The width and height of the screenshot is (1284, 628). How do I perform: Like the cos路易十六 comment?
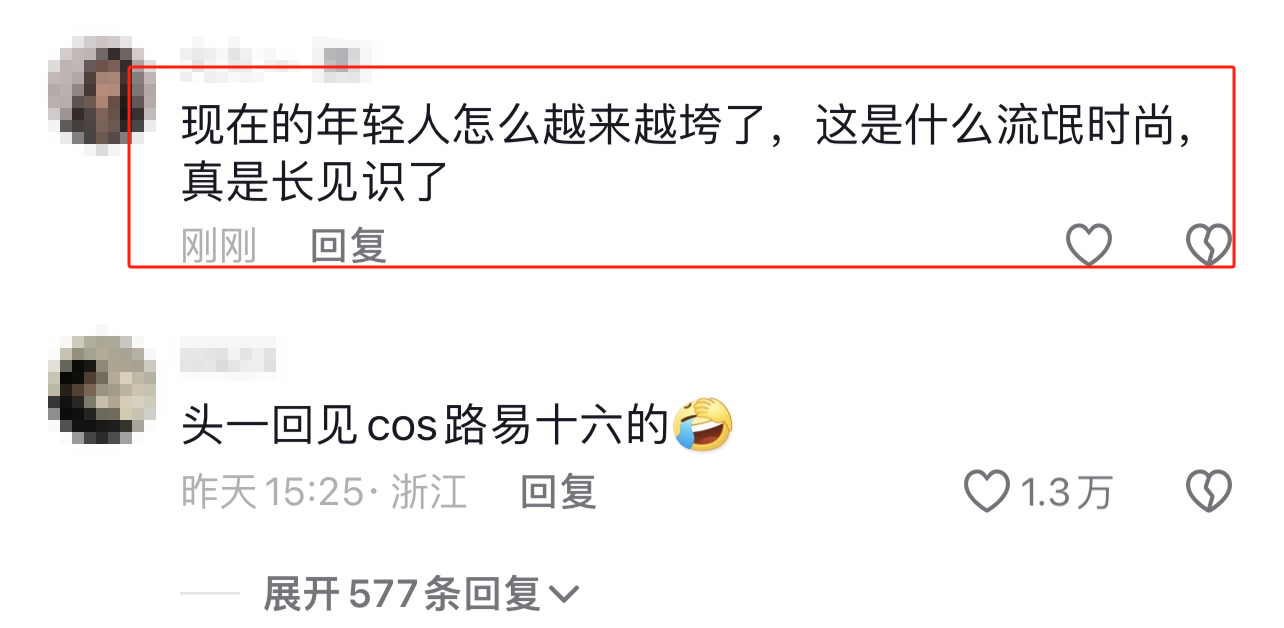[986, 491]
